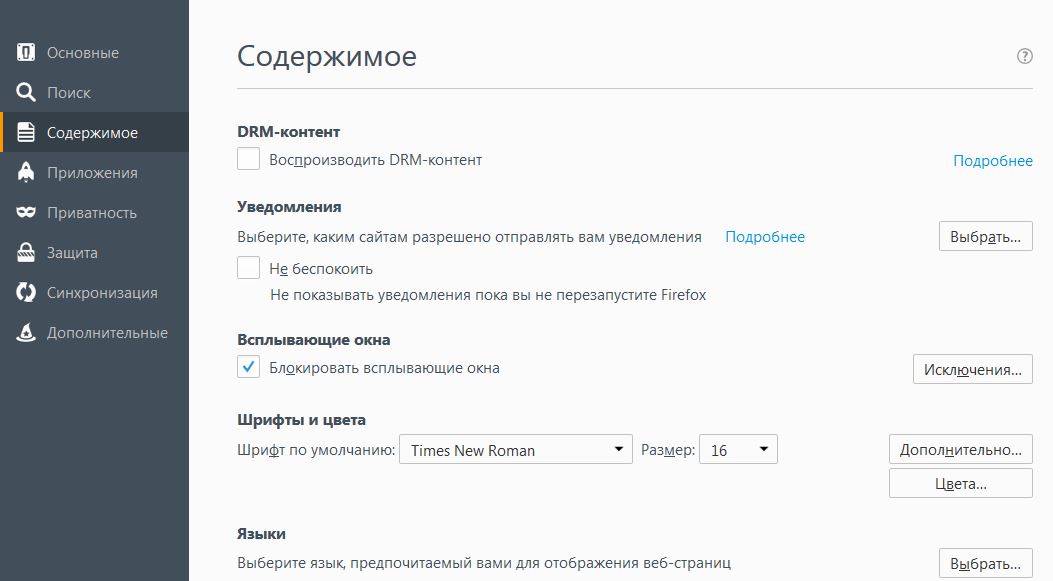Viewport: 1053px width, 581px height.
Task: Uncheck Блокировать всплывающие окна
Action: (x=249, y=367)
